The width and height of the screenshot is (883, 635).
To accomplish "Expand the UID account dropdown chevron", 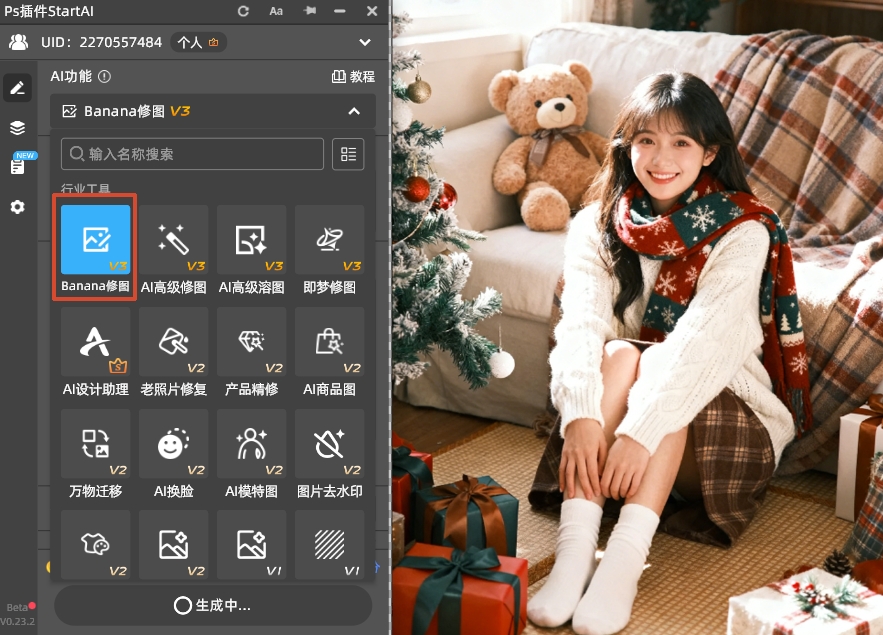I will click(x=364, y=42).
